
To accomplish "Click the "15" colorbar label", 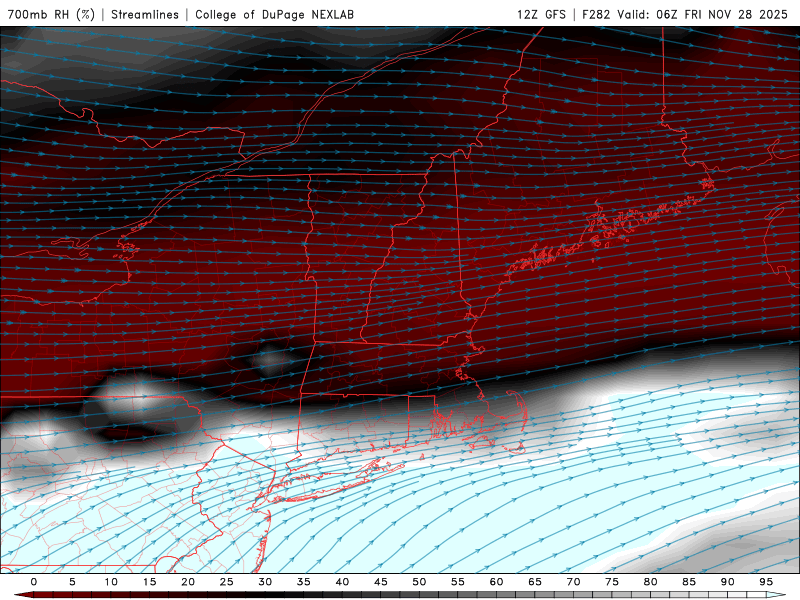I will (x=149, y=582).
